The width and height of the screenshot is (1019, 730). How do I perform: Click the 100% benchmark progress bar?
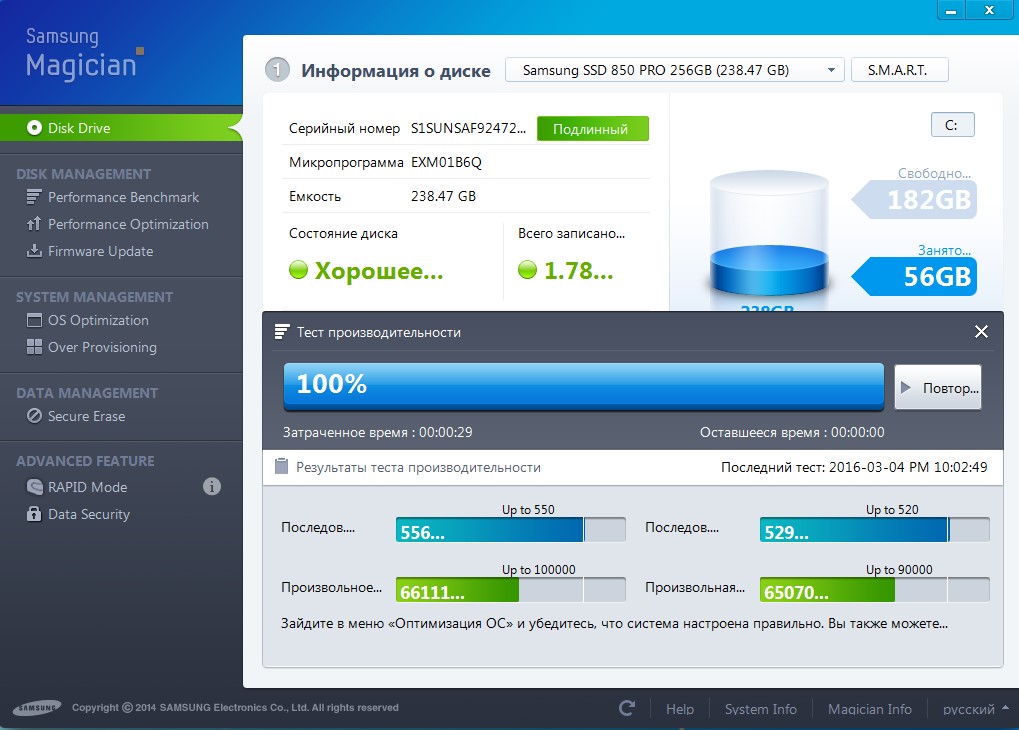(x=584, y=385)
